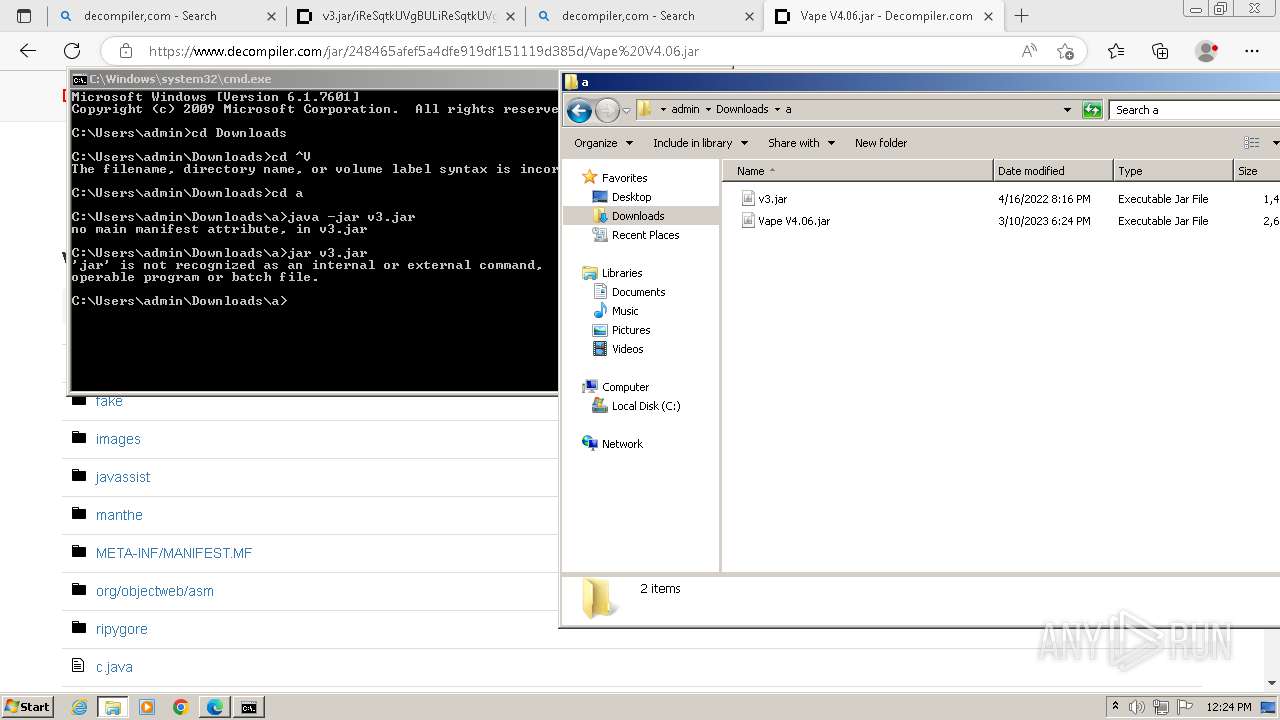Click admin in Explorer breadcrumb
This screenshot has height=720, width=1280.
[685, 110]
